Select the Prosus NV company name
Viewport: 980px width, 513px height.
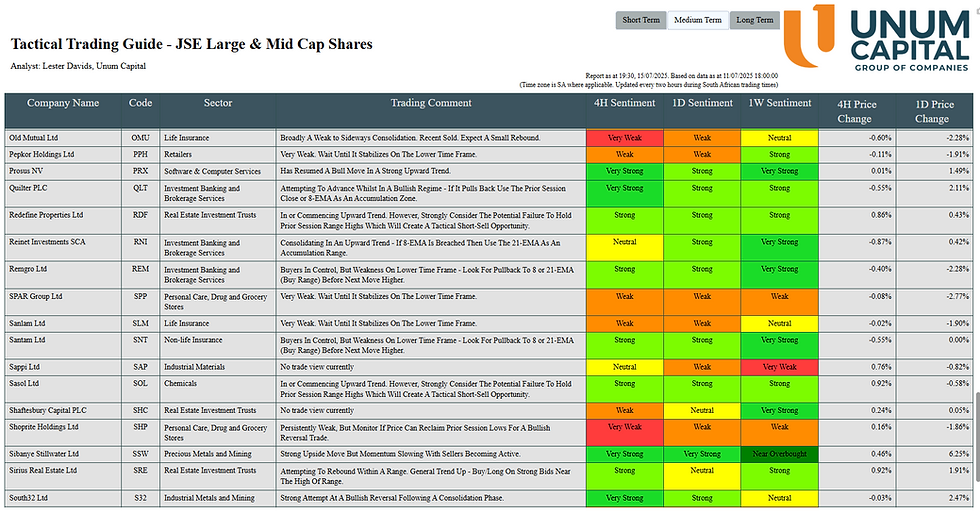[26, 171]
